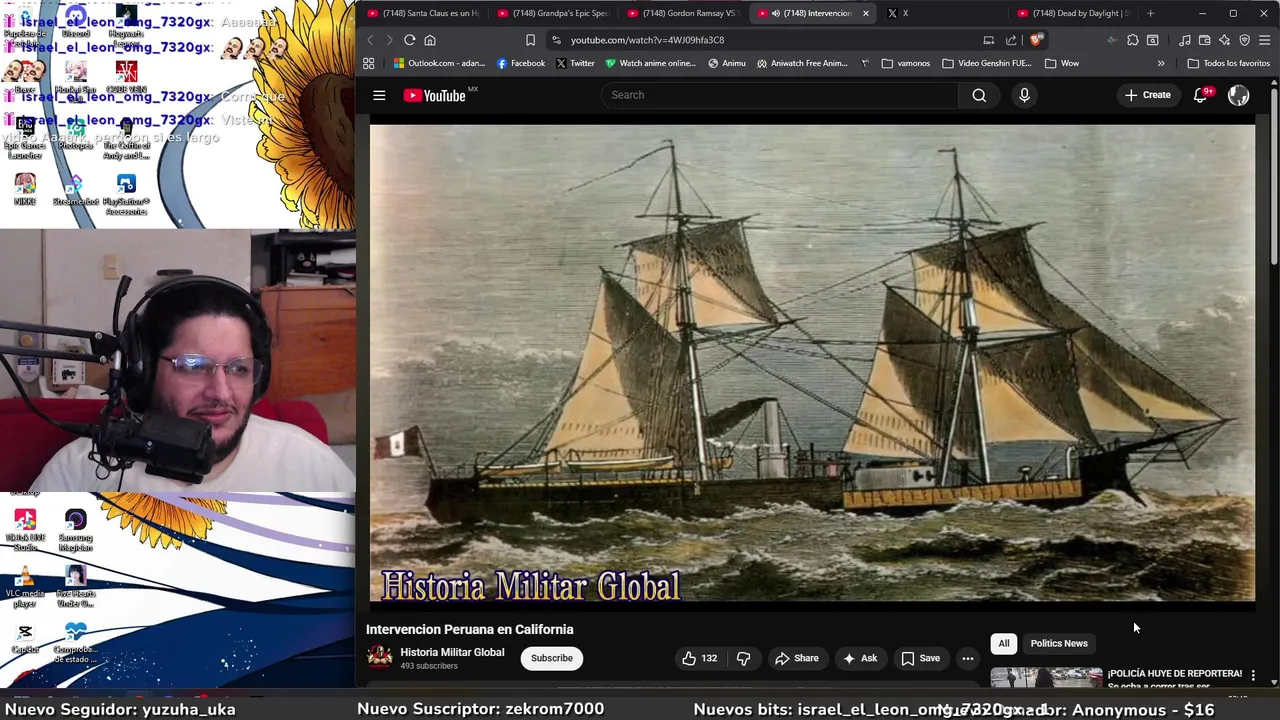Open a new browser tab

(1150, 13)
